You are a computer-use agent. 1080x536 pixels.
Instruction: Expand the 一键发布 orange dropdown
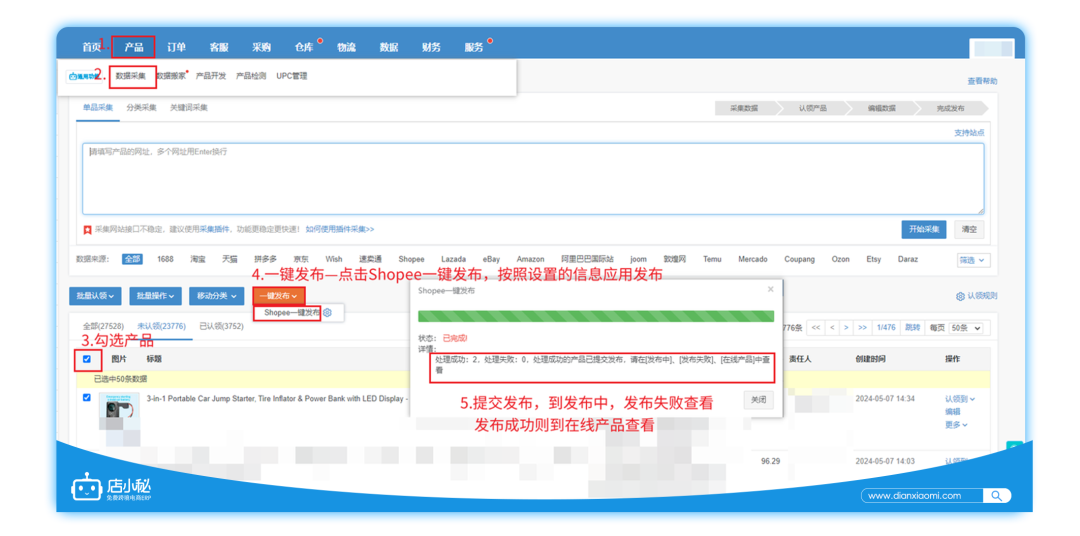click(278, 296)
